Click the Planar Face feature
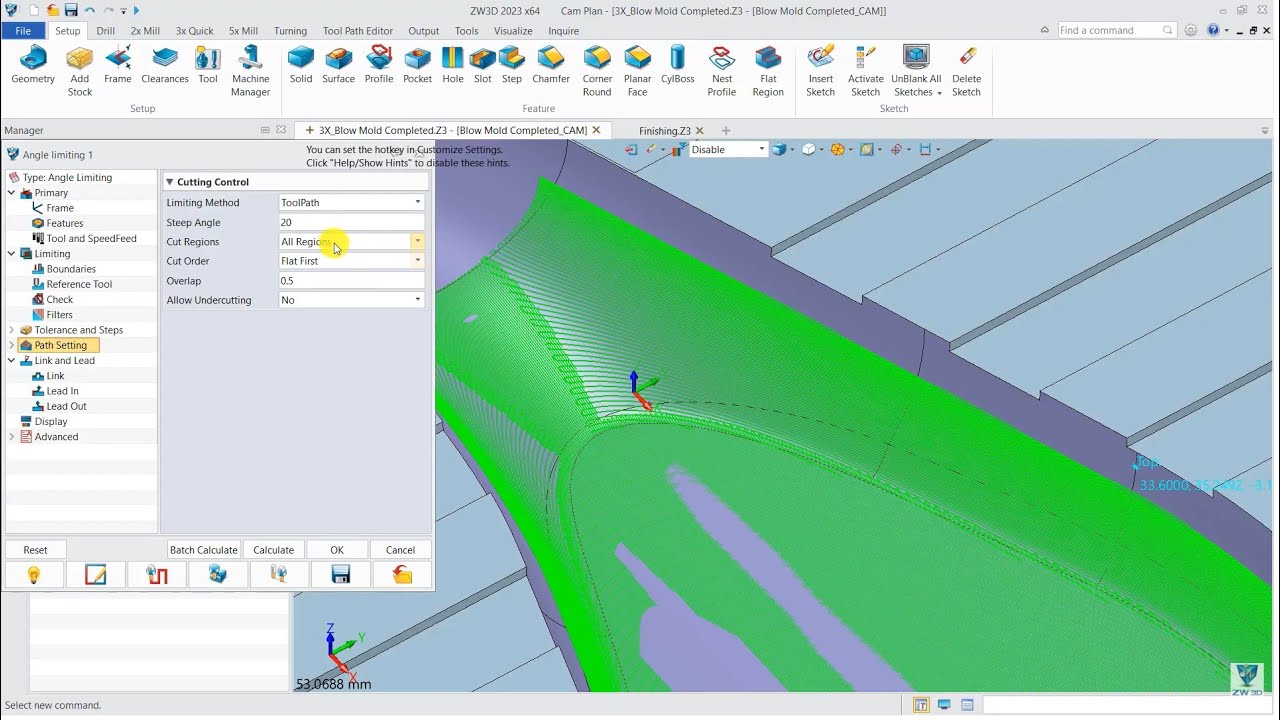The height and width of the screenshot is (720, 1280). point(638,71)
